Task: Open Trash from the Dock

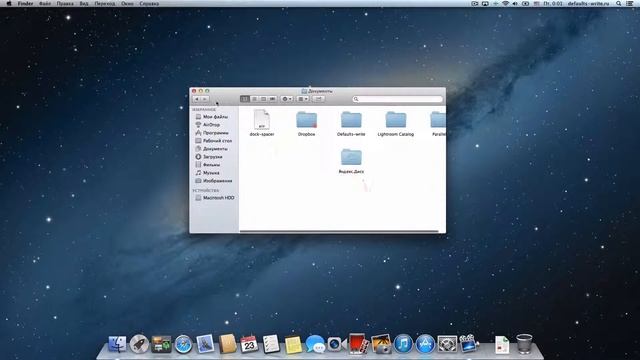Action: (x=524, y=344)
